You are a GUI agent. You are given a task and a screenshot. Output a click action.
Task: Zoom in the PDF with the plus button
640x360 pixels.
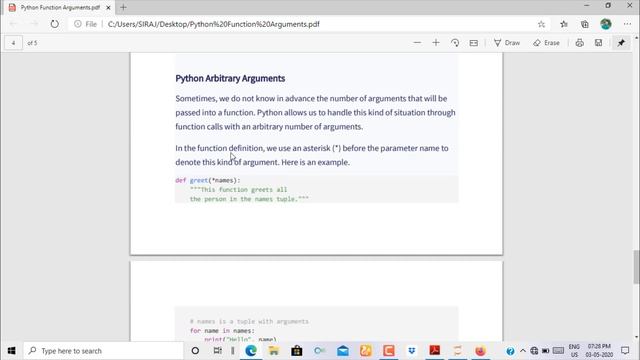[x=436, y=43]
